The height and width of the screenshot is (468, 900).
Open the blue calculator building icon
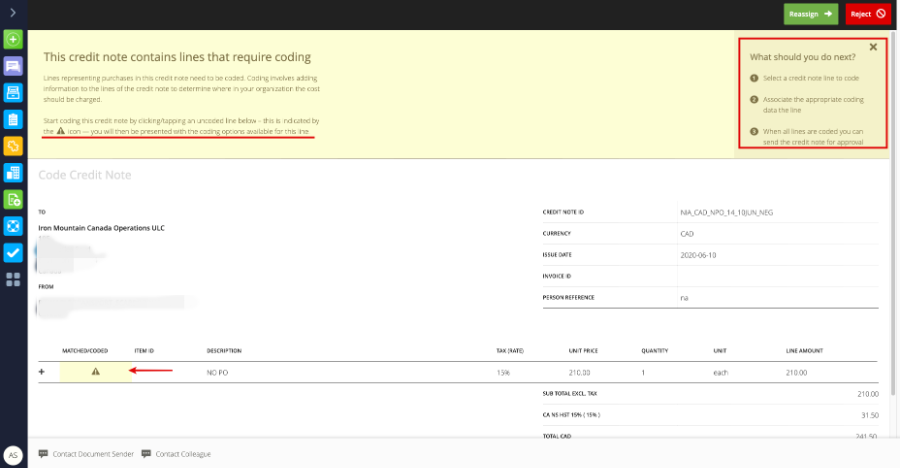tap(13, 173)
